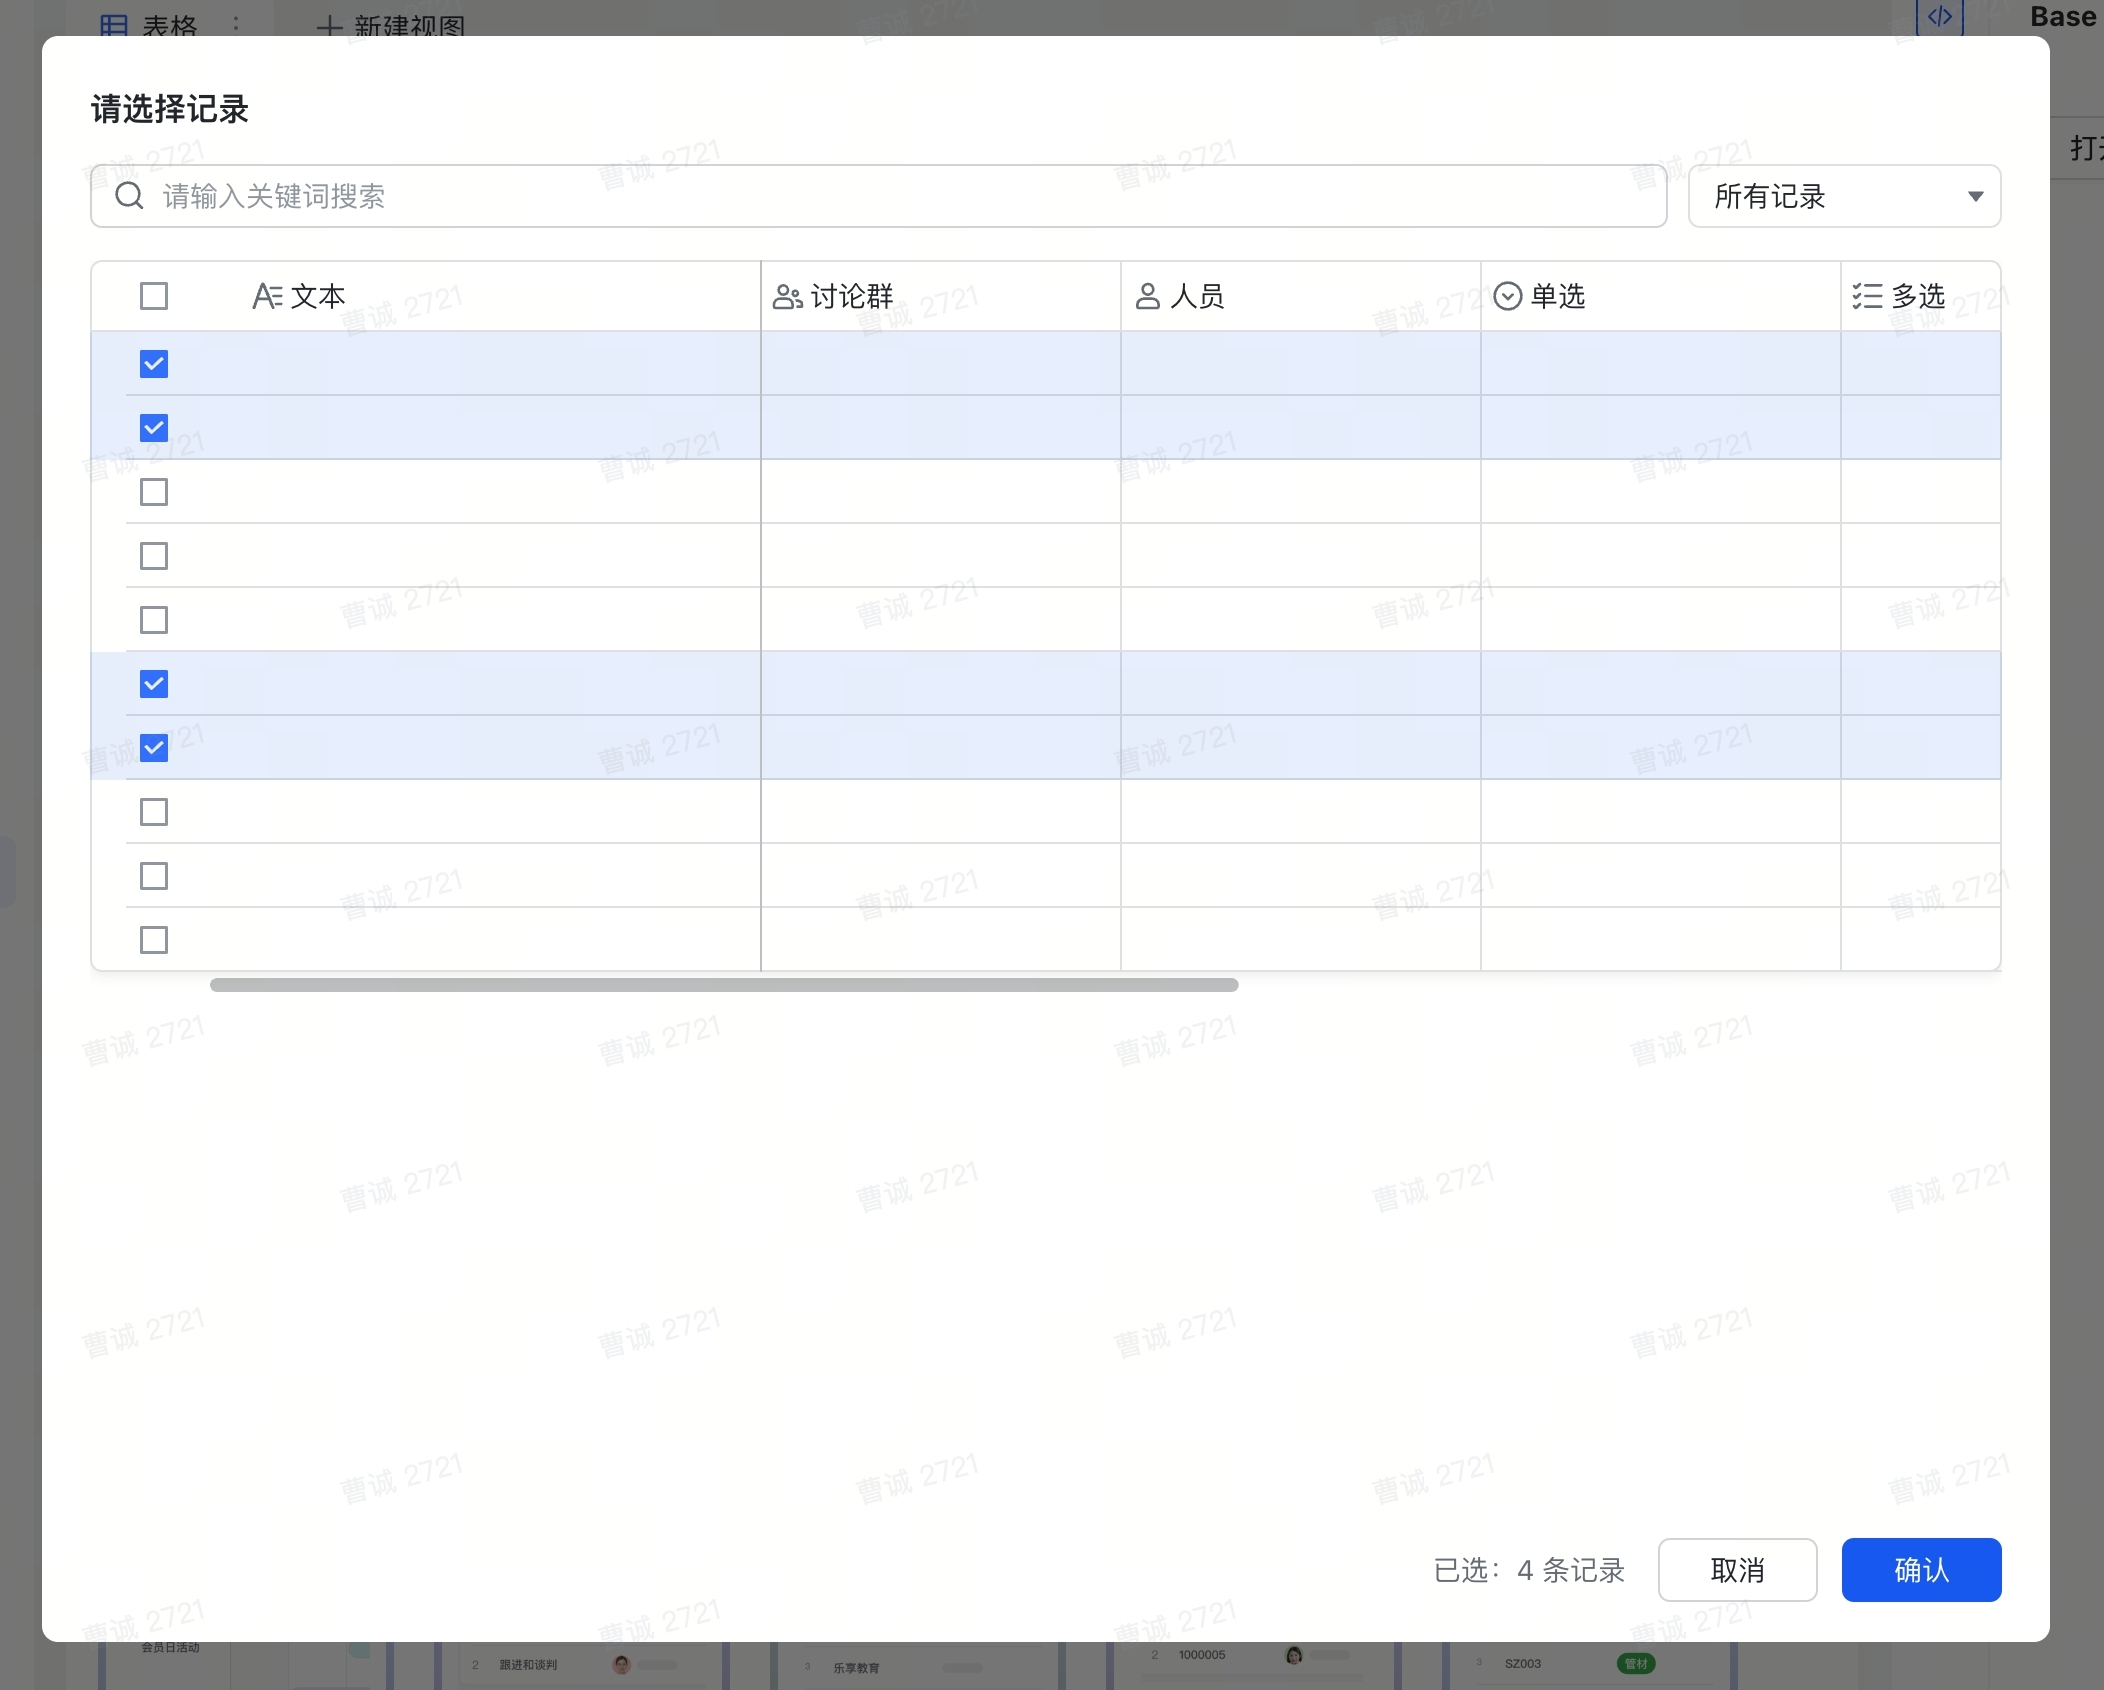Image resolution: width=2104 pixels, height=1690 pixels.
Task: Click the 单选 column header
Action: point(1661,296)
